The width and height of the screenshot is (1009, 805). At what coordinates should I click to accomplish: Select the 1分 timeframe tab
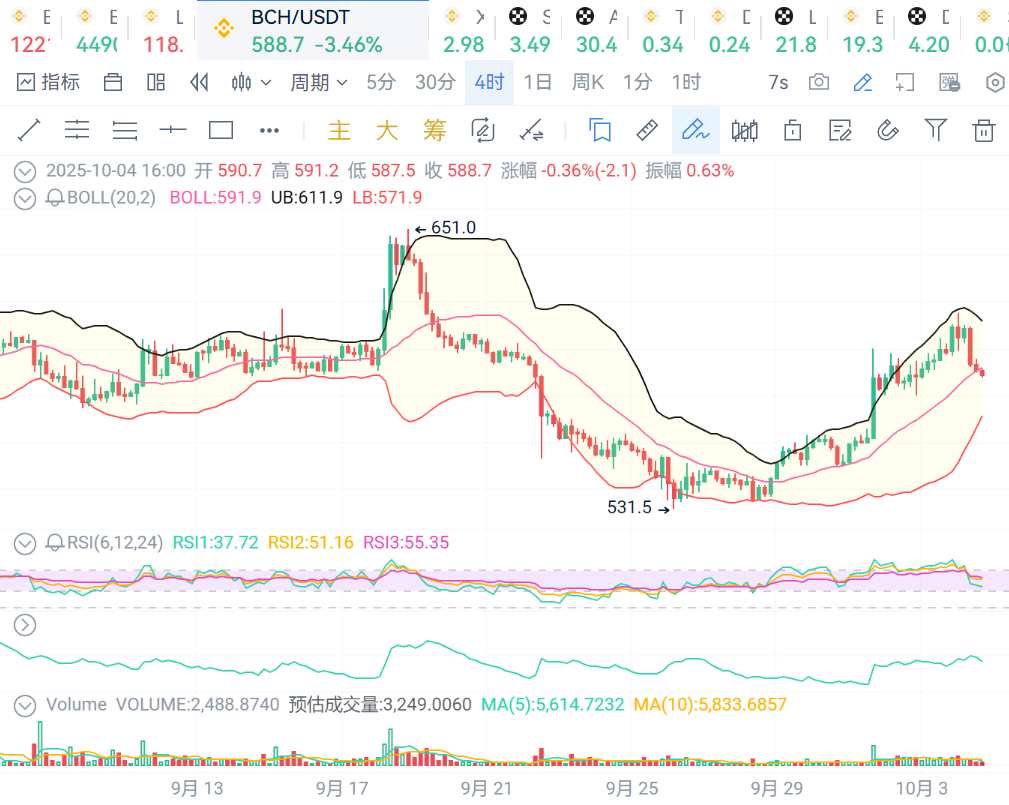tap(637, 82)
